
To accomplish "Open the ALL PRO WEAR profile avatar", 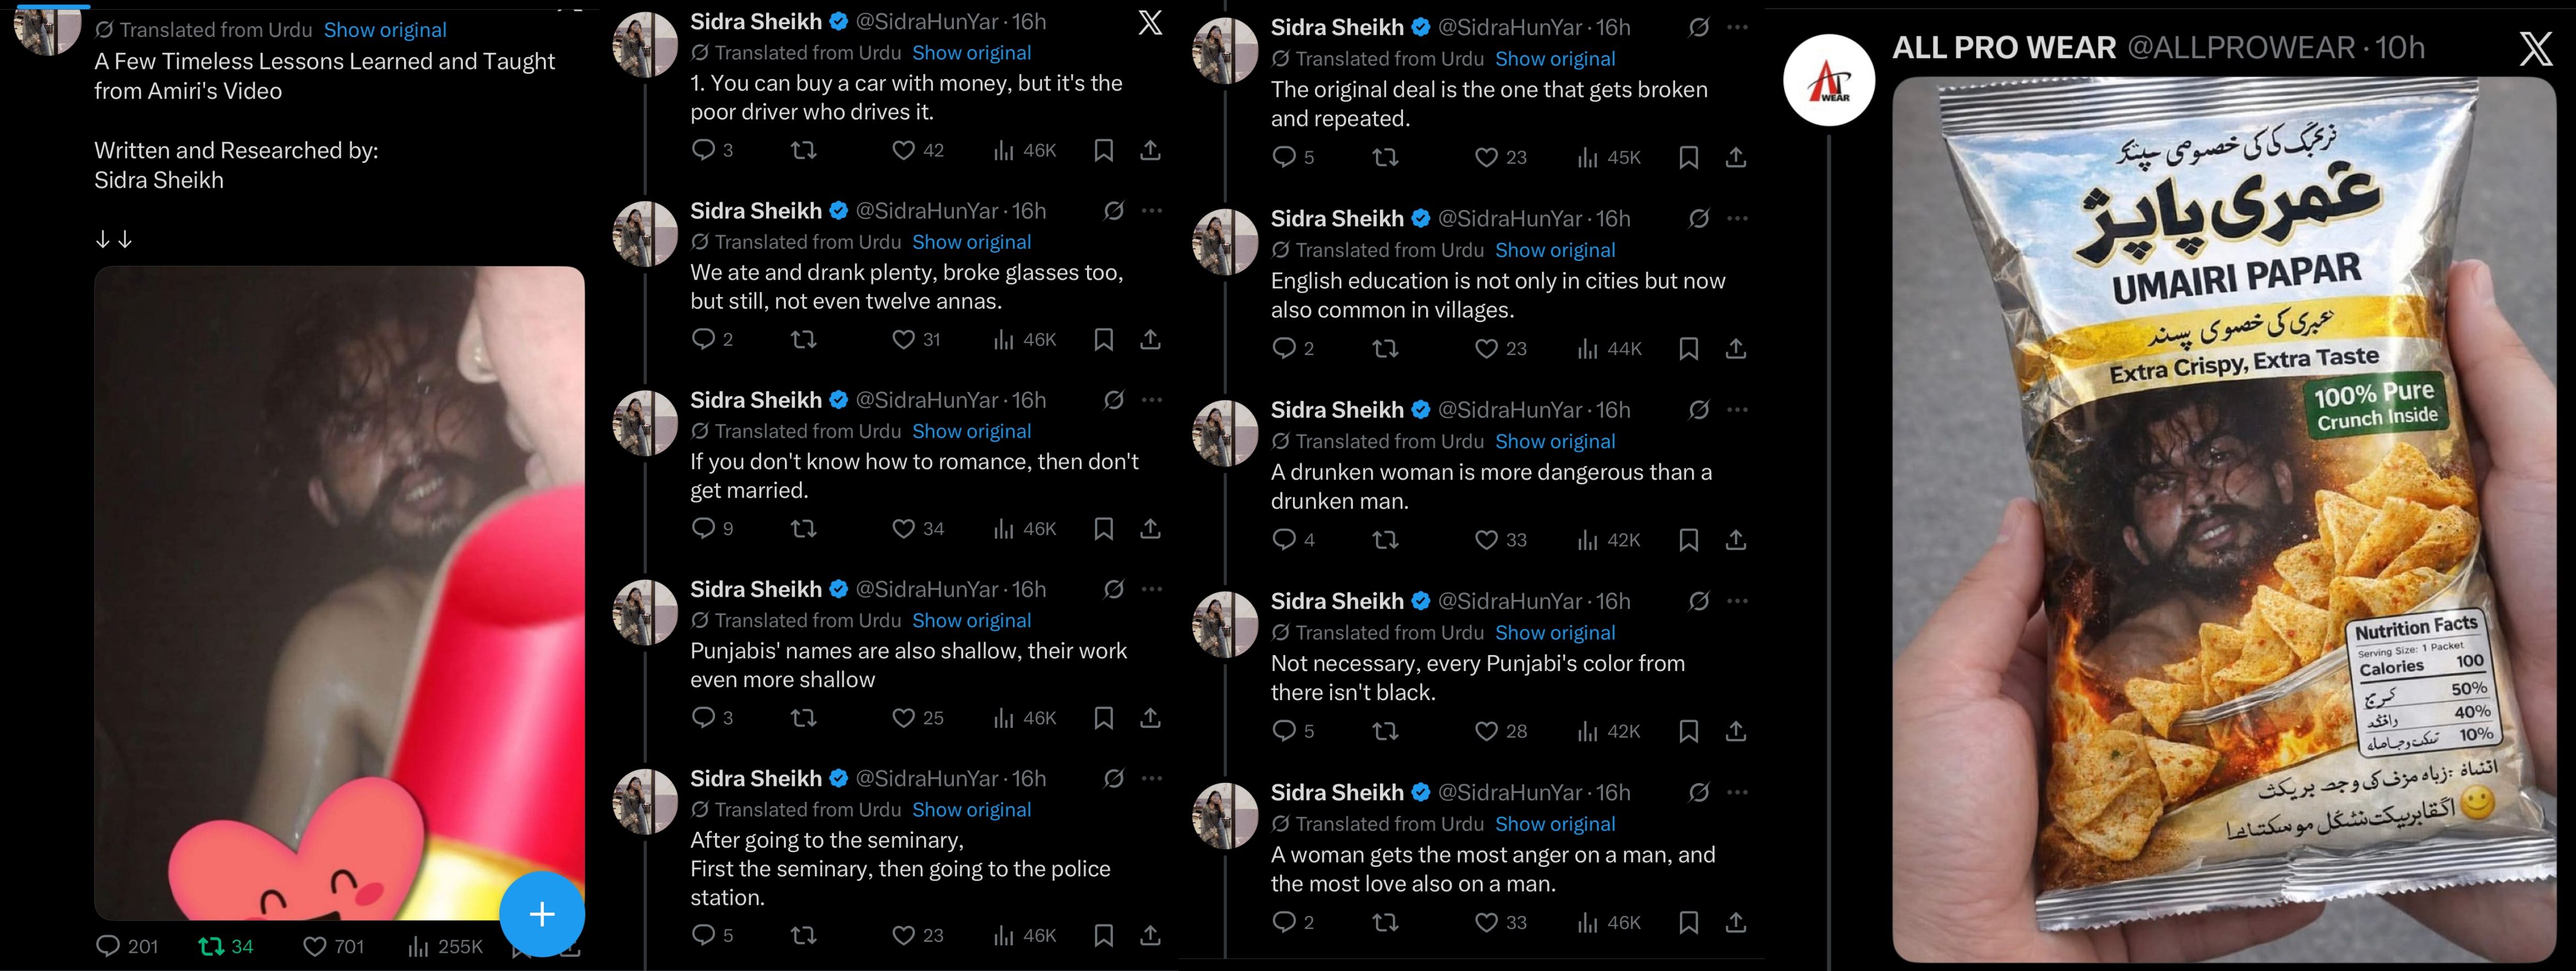I will coord(1829,80).
